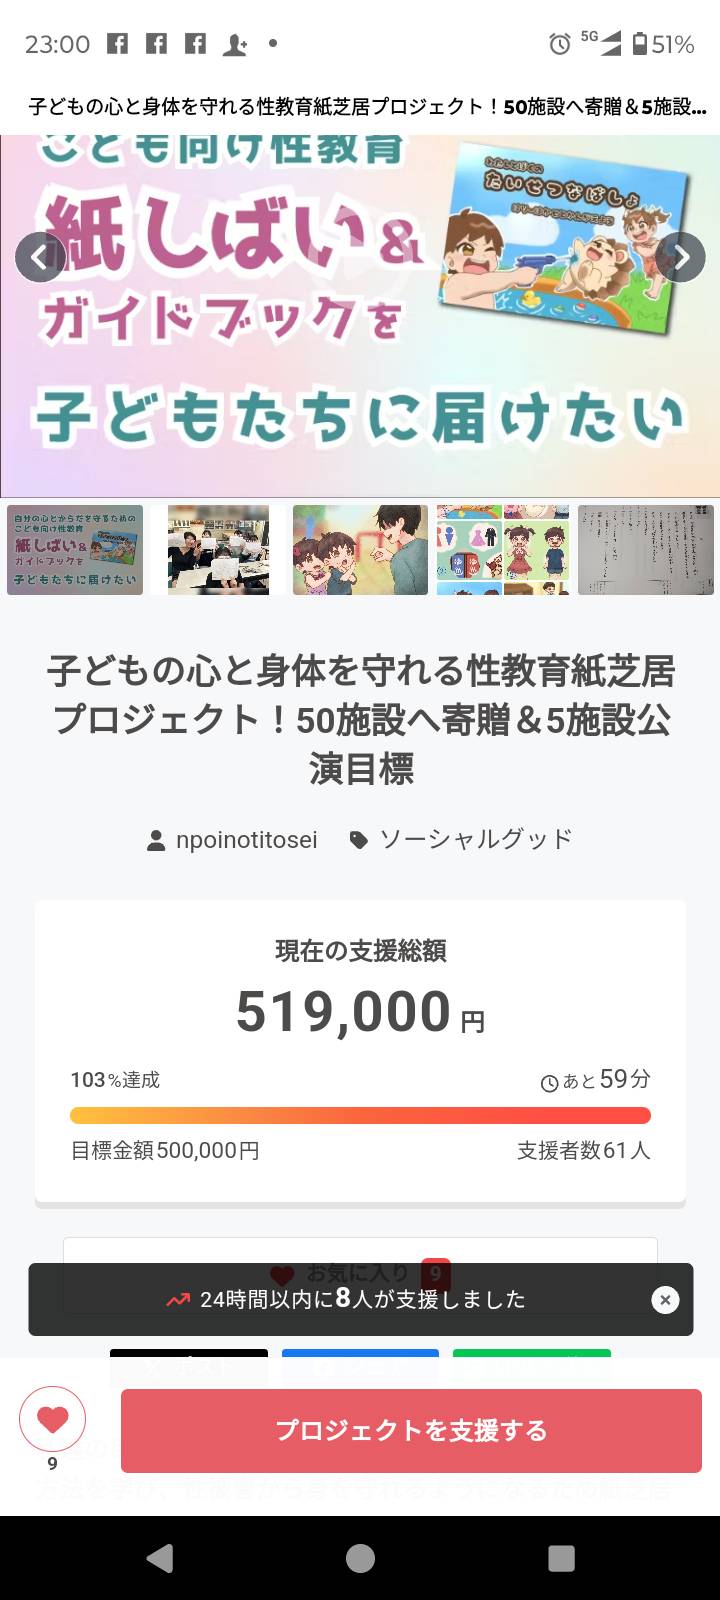Tap the funding progress bar
This screenshot has height=1600, width=720.
tap(360, 1116)
